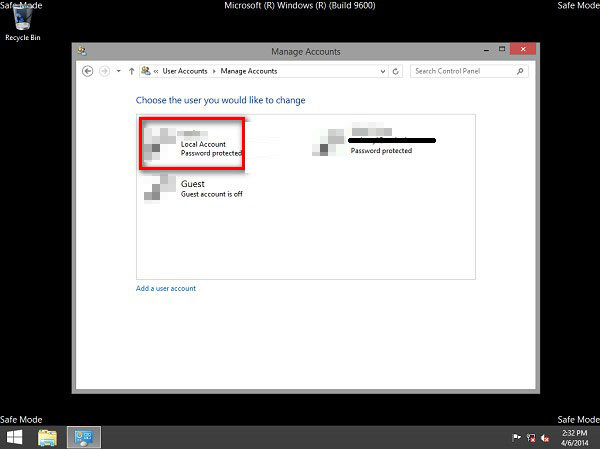Screen dimensions: 600x449
Task: Open the Windows Start button
Action: 15,437
